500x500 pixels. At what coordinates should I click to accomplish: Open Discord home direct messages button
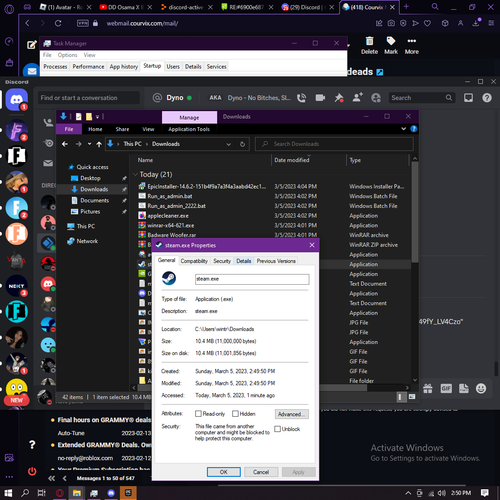[x=16, y=100]
